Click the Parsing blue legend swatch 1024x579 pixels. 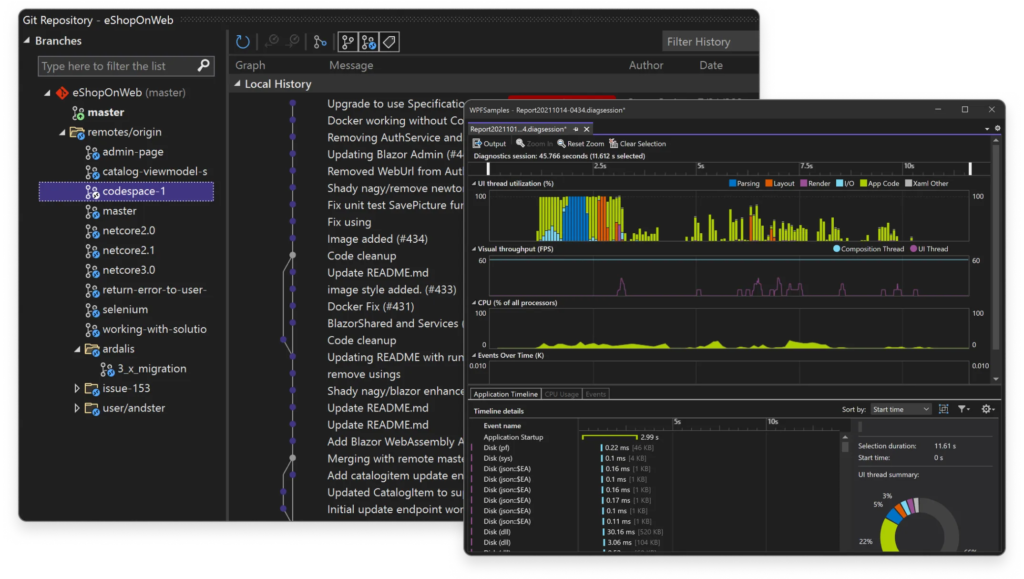732,184
